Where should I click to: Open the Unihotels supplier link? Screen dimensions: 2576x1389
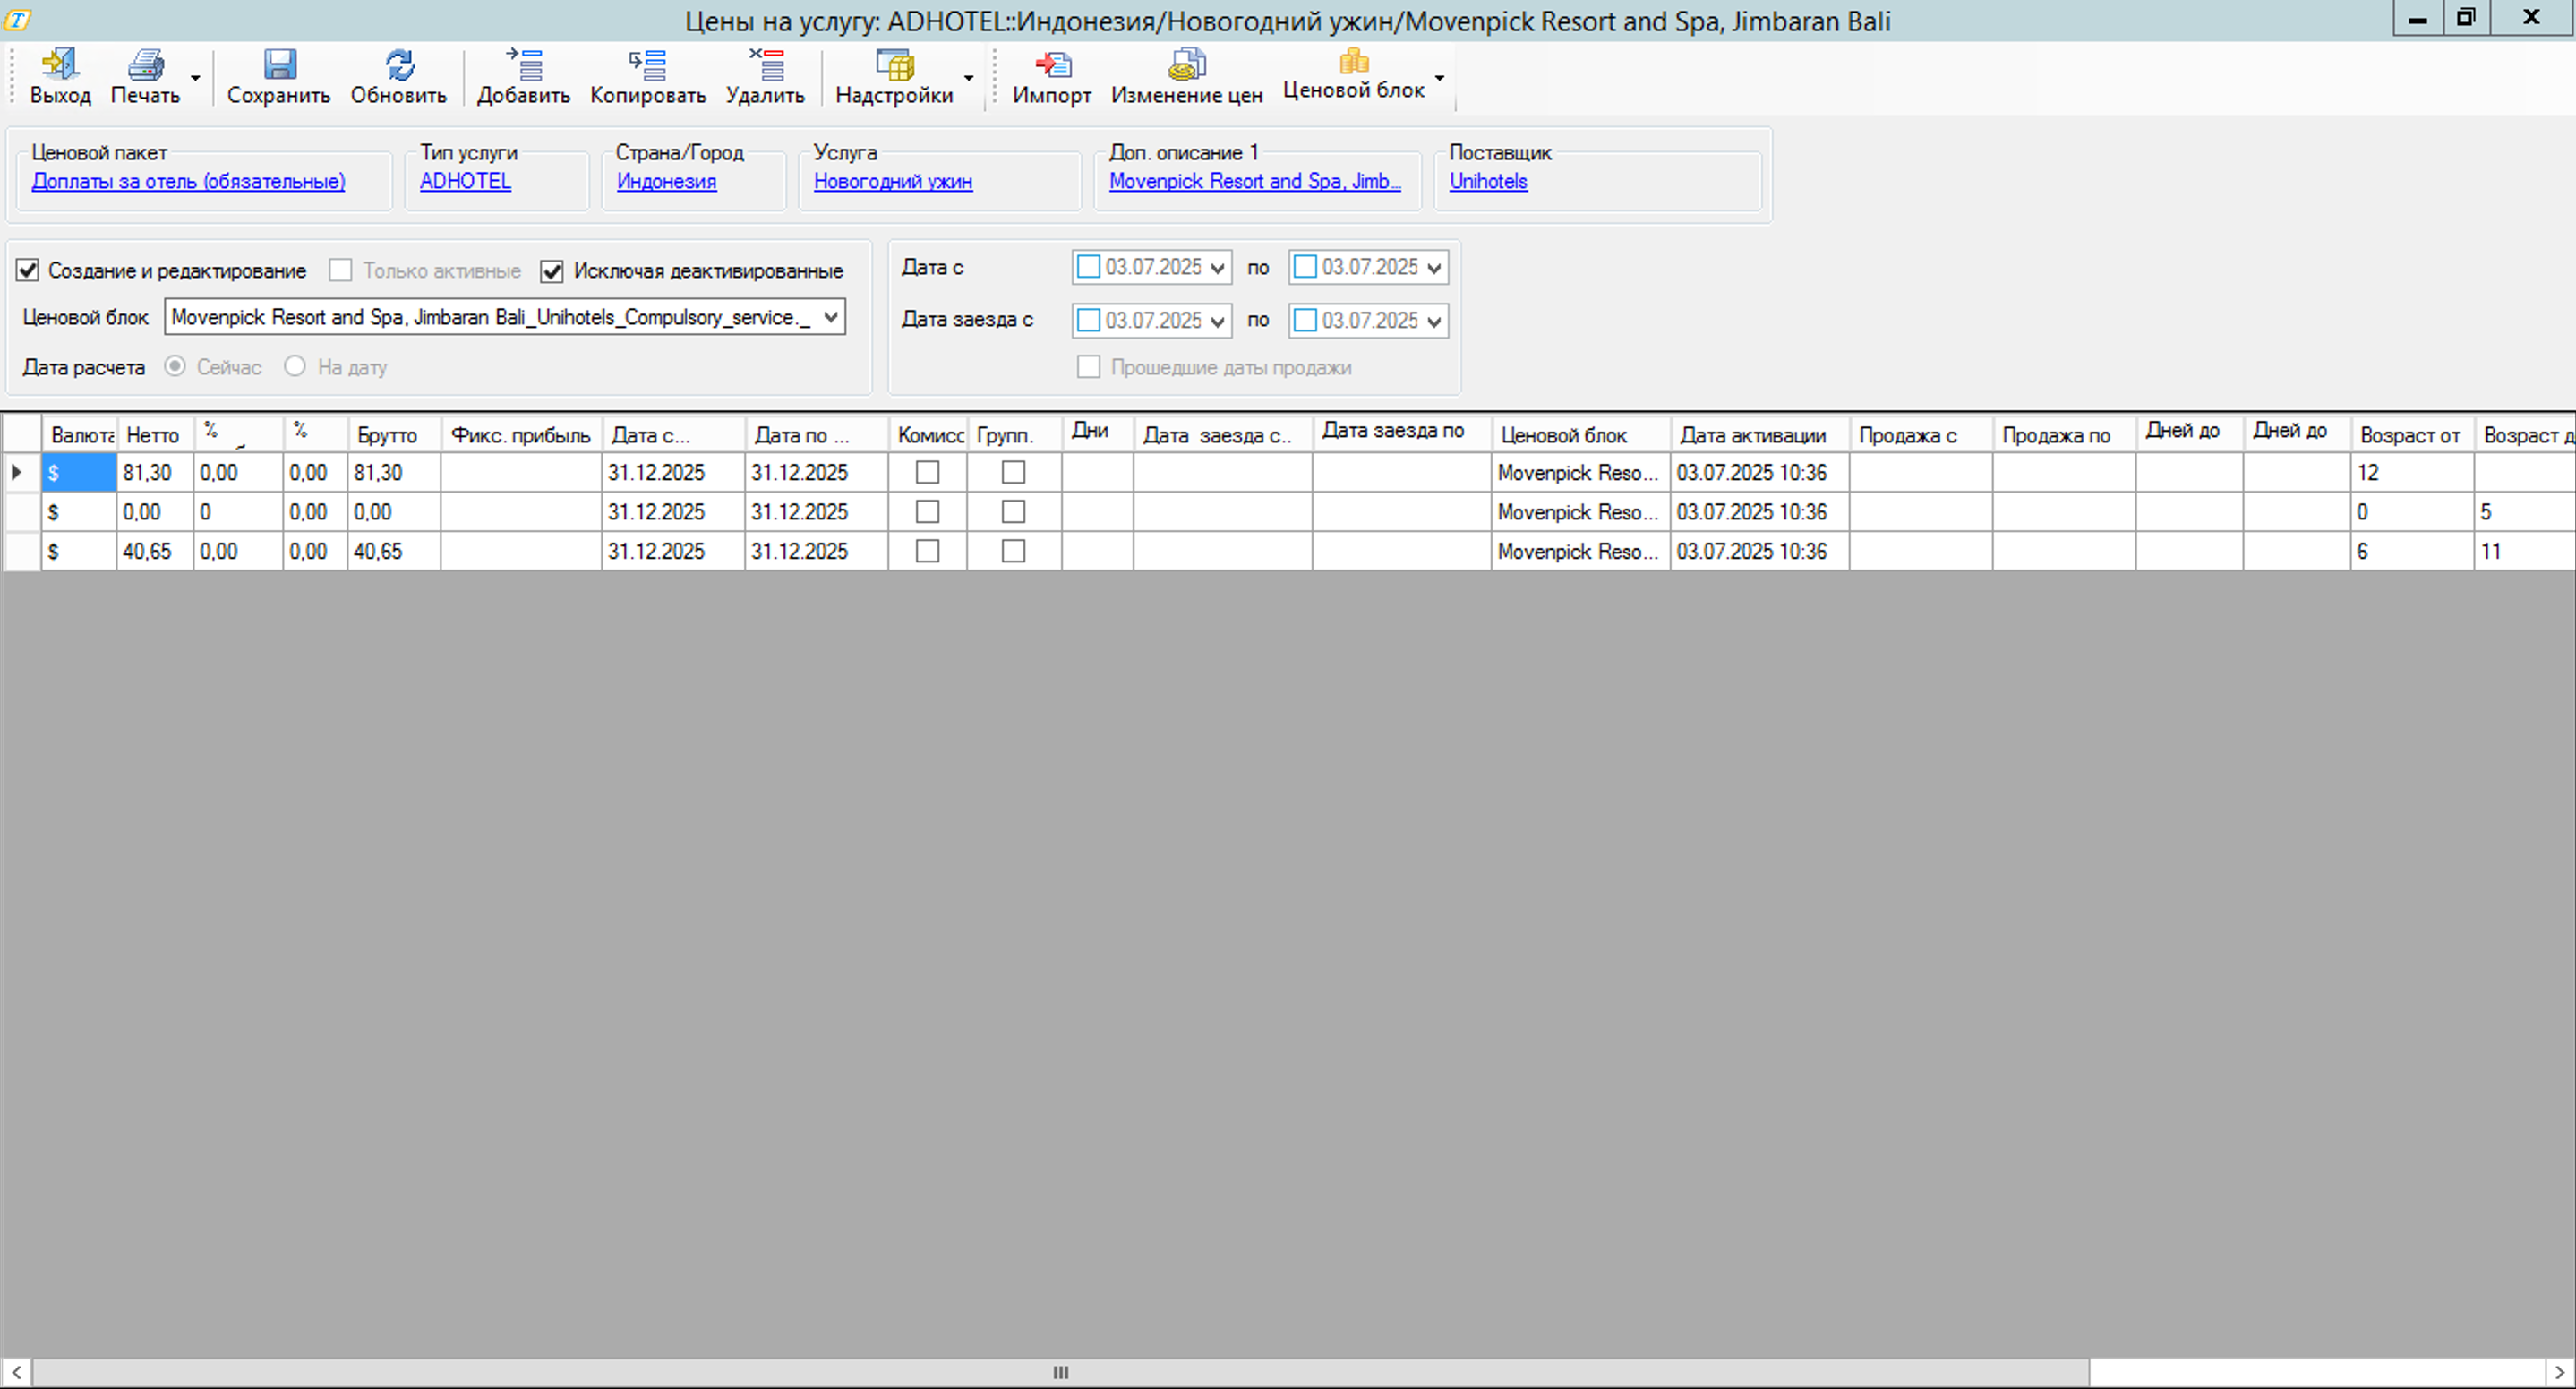point(1488,181)
